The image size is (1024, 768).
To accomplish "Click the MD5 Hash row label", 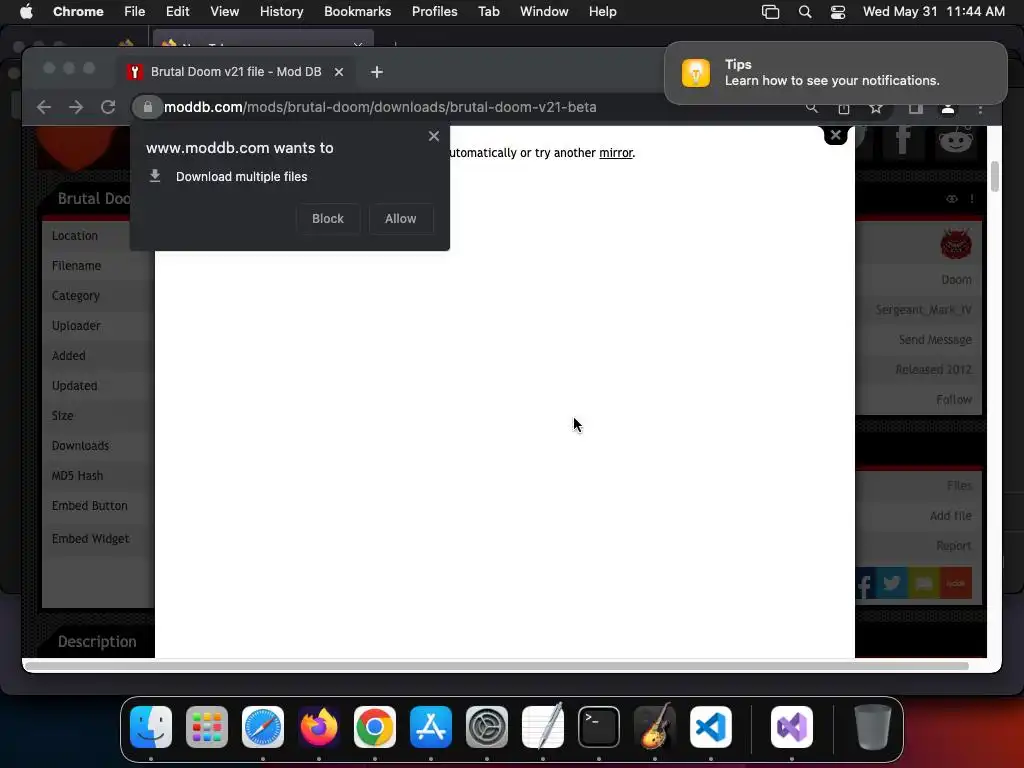I will pos(77,476).
